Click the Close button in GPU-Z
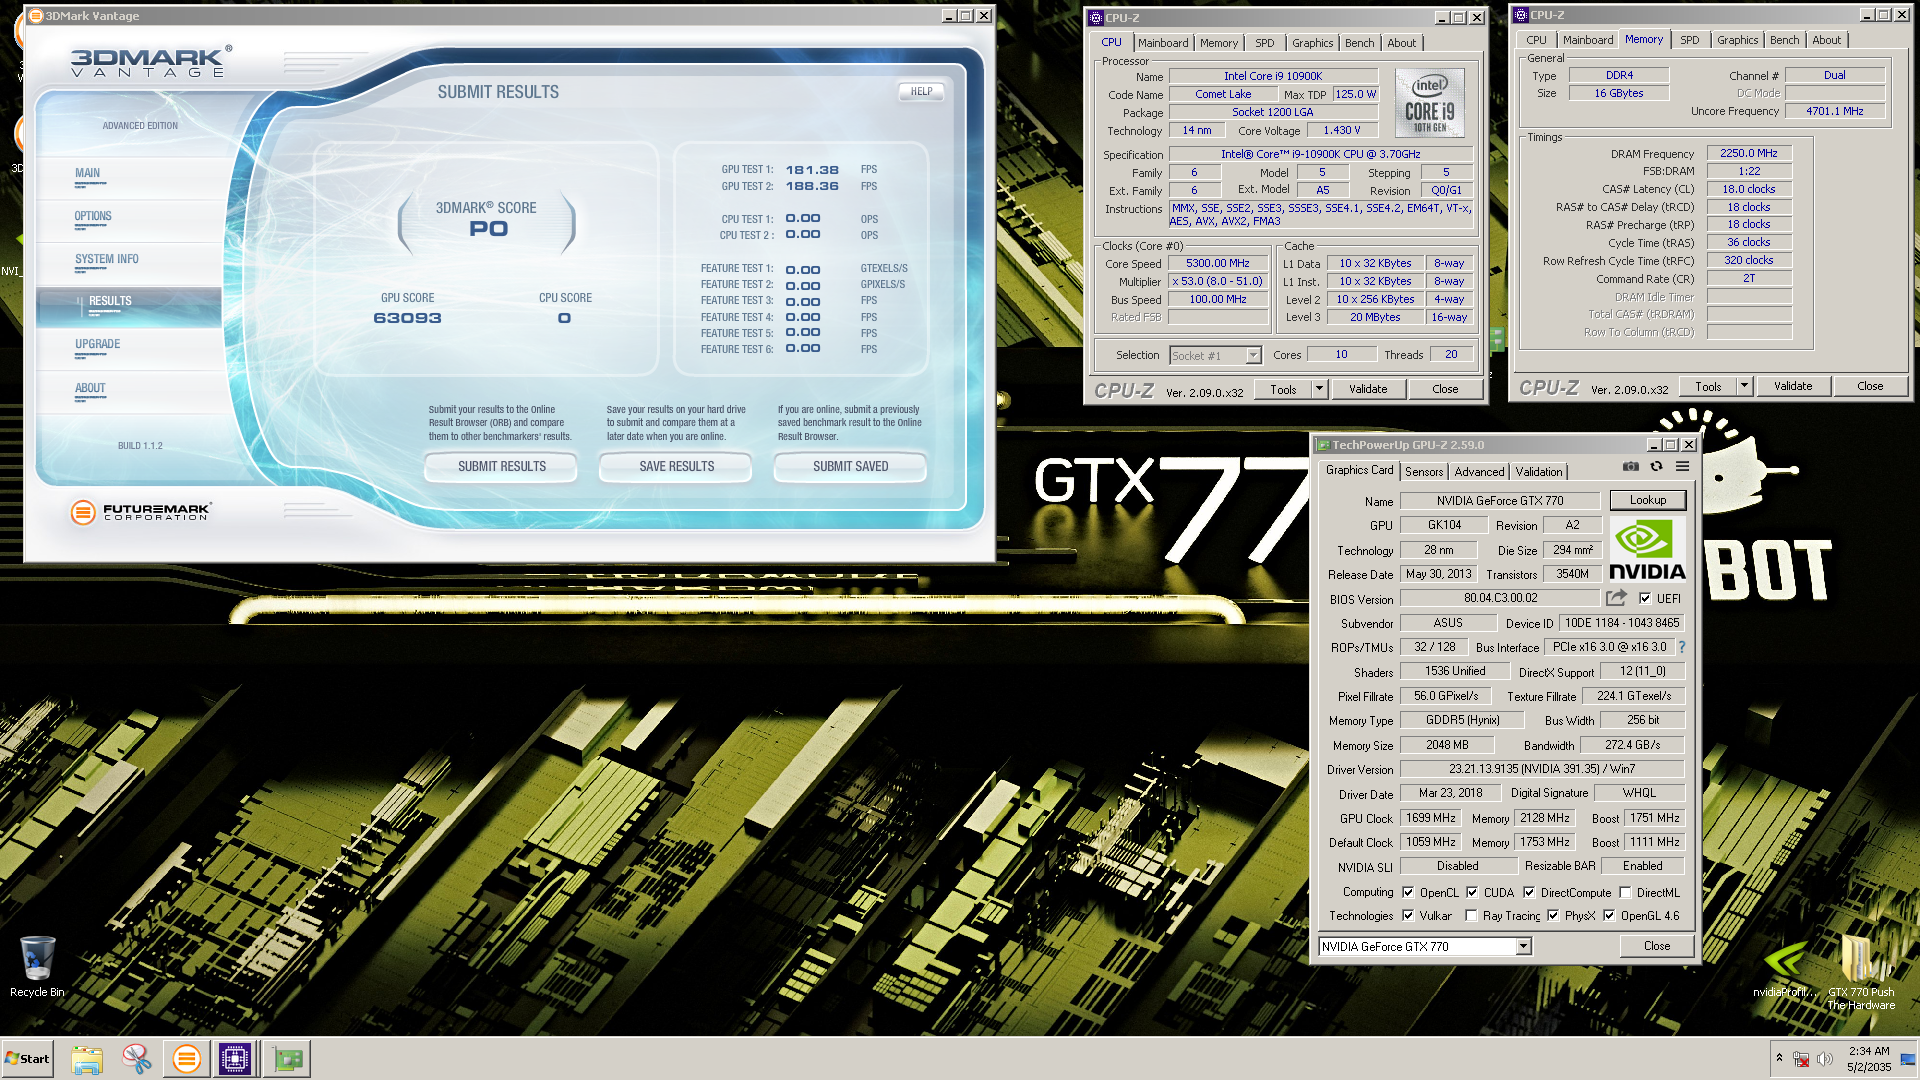The width and height of the screenshot is (1920, 1080). point(1656,946)
